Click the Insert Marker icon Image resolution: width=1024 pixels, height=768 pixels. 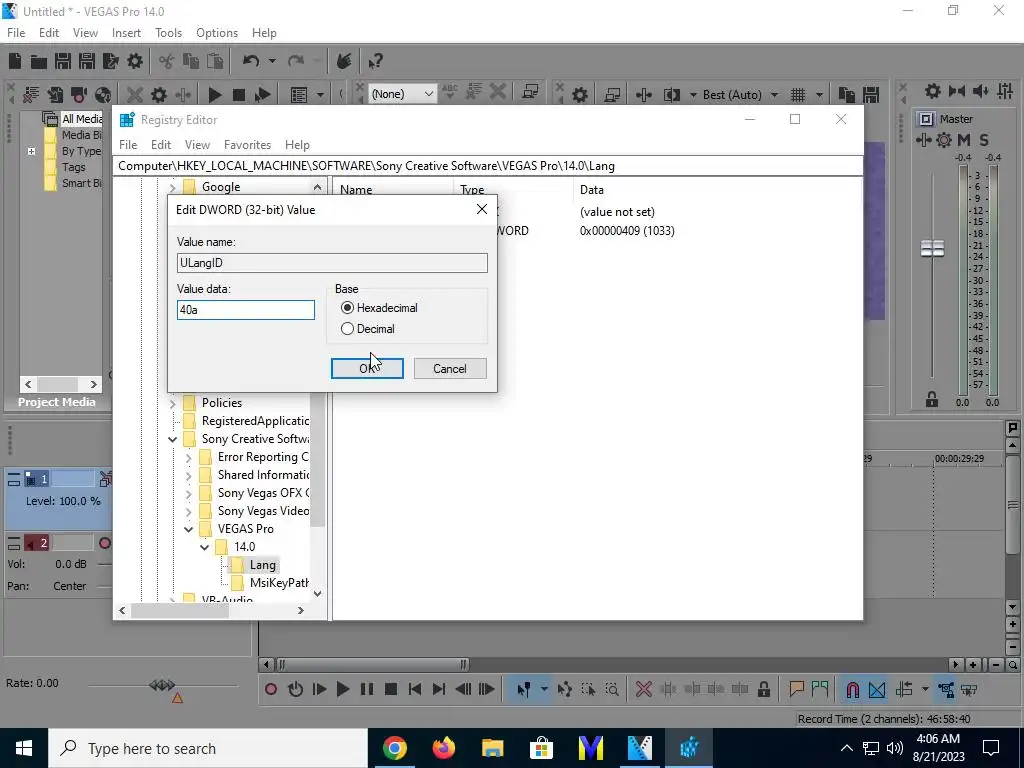pyautogui.click(x=796, y=689)
